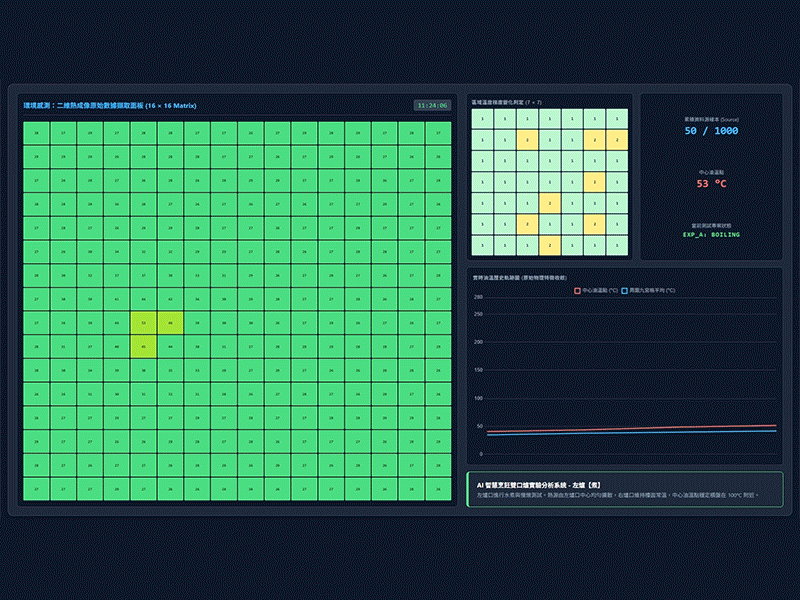Click the EXP_A: BOILING status label
Viewport: 800px width, 600px height.
coord(711,235)
